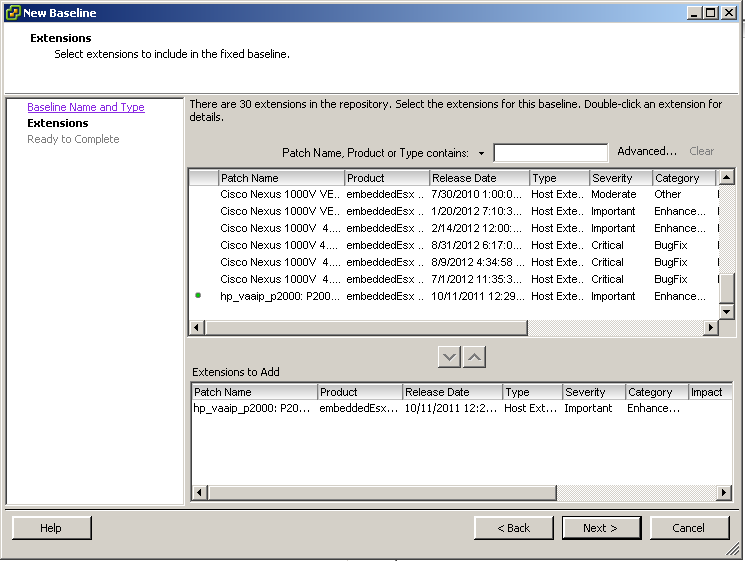The width and height of the screenshot is (745, 561).
Task: Sort upper list by Severity column
Action: (x=621, y=178)
